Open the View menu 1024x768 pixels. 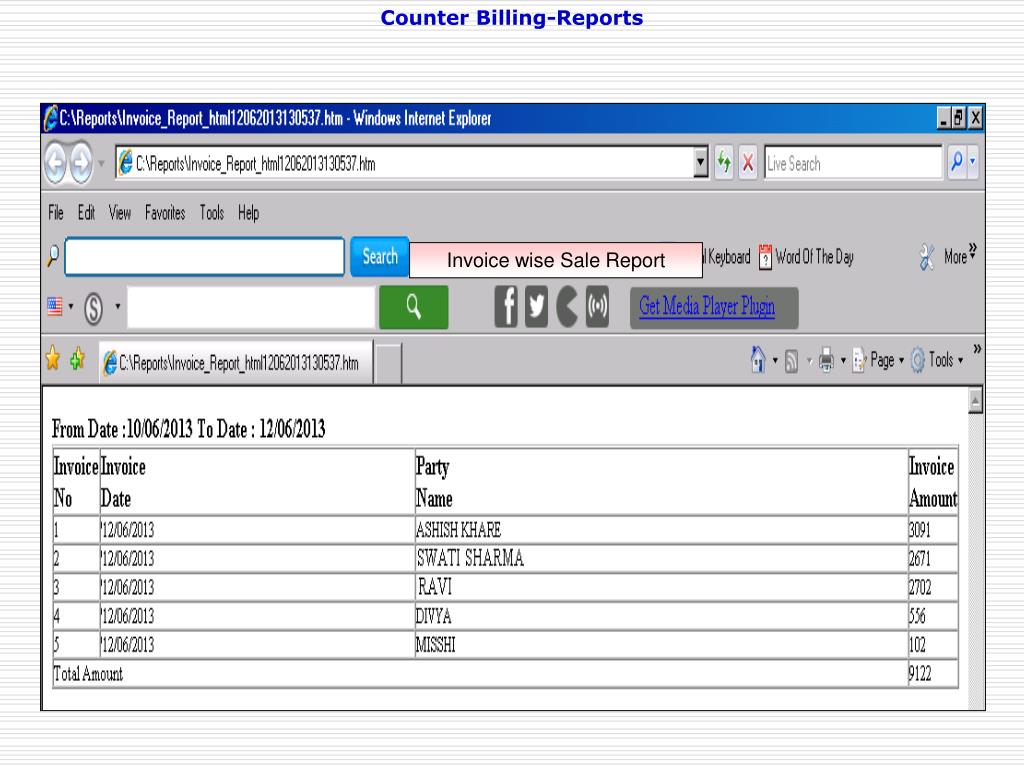coord(120,213)
